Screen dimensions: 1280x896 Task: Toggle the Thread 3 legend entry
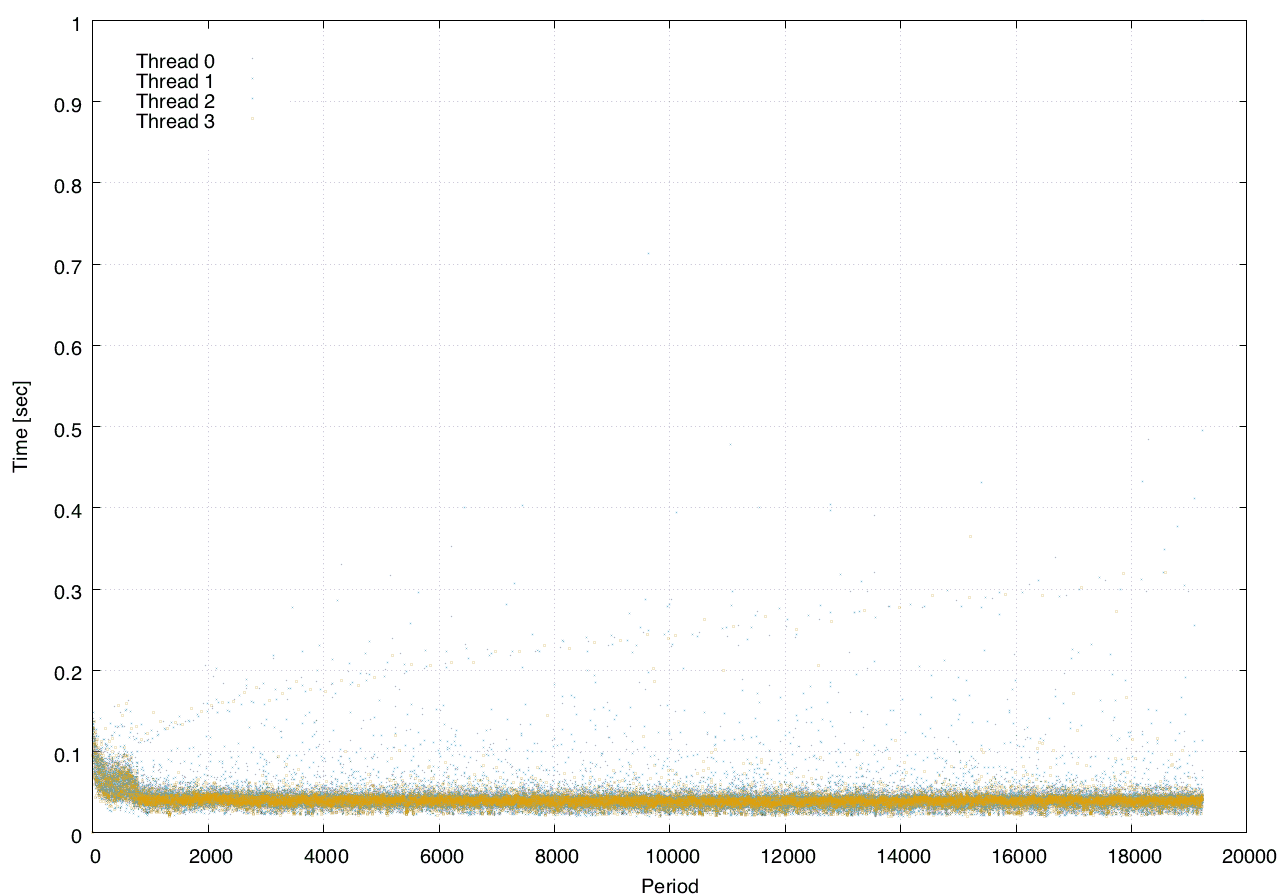[176, 122]
